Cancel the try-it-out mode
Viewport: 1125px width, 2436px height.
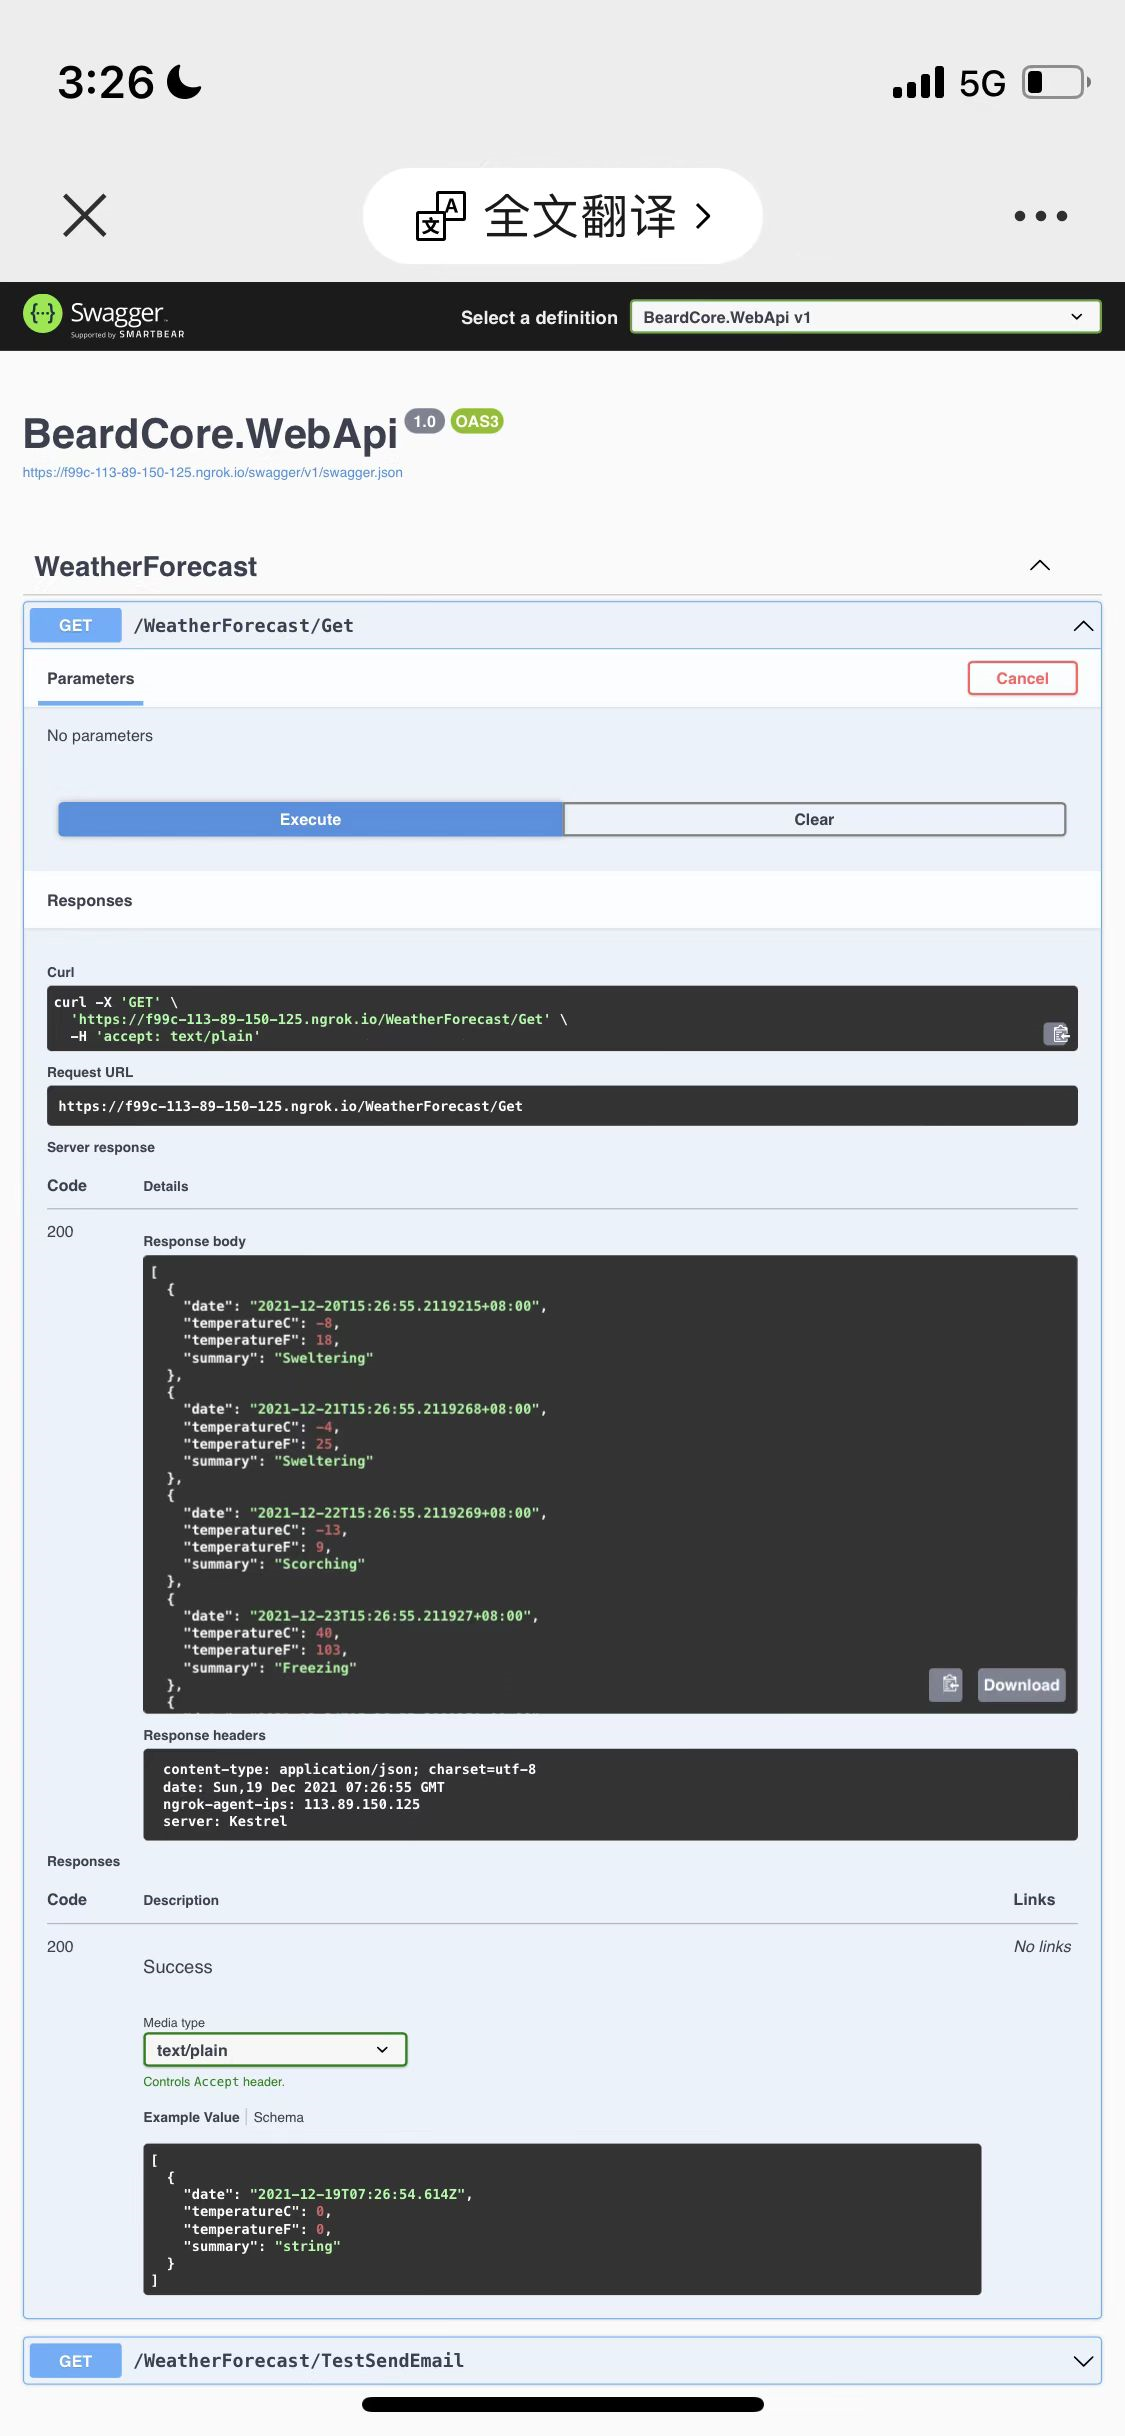[1022, 678]
